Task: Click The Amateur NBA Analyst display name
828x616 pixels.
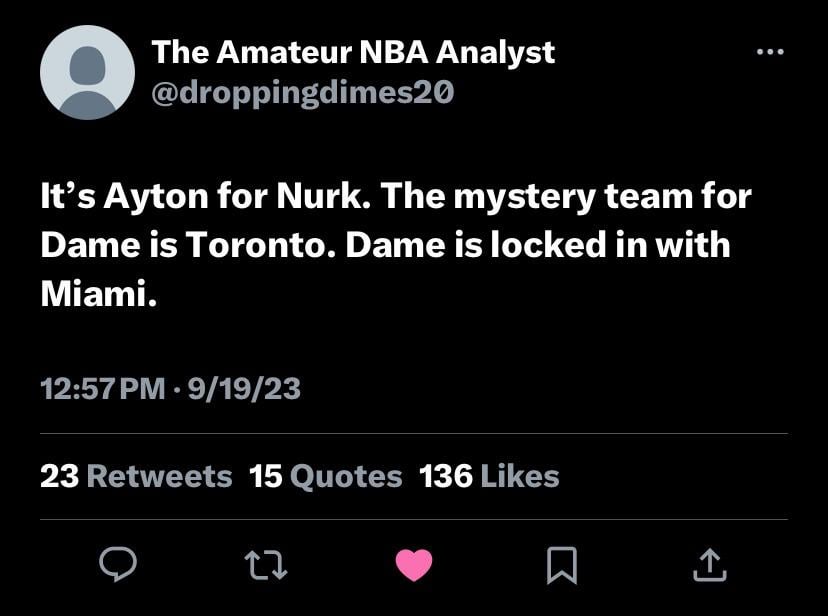Action: pyautogui.click(x=353, y=52)
